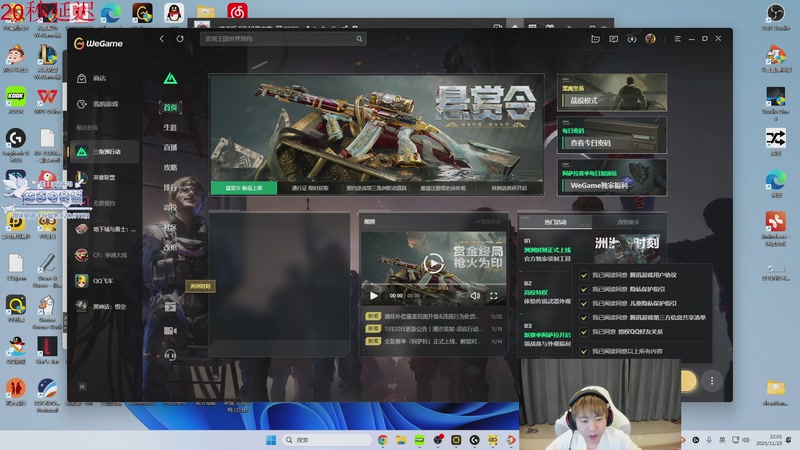Select 黑神话: 悟空 in the game list

tap(104, 306)
